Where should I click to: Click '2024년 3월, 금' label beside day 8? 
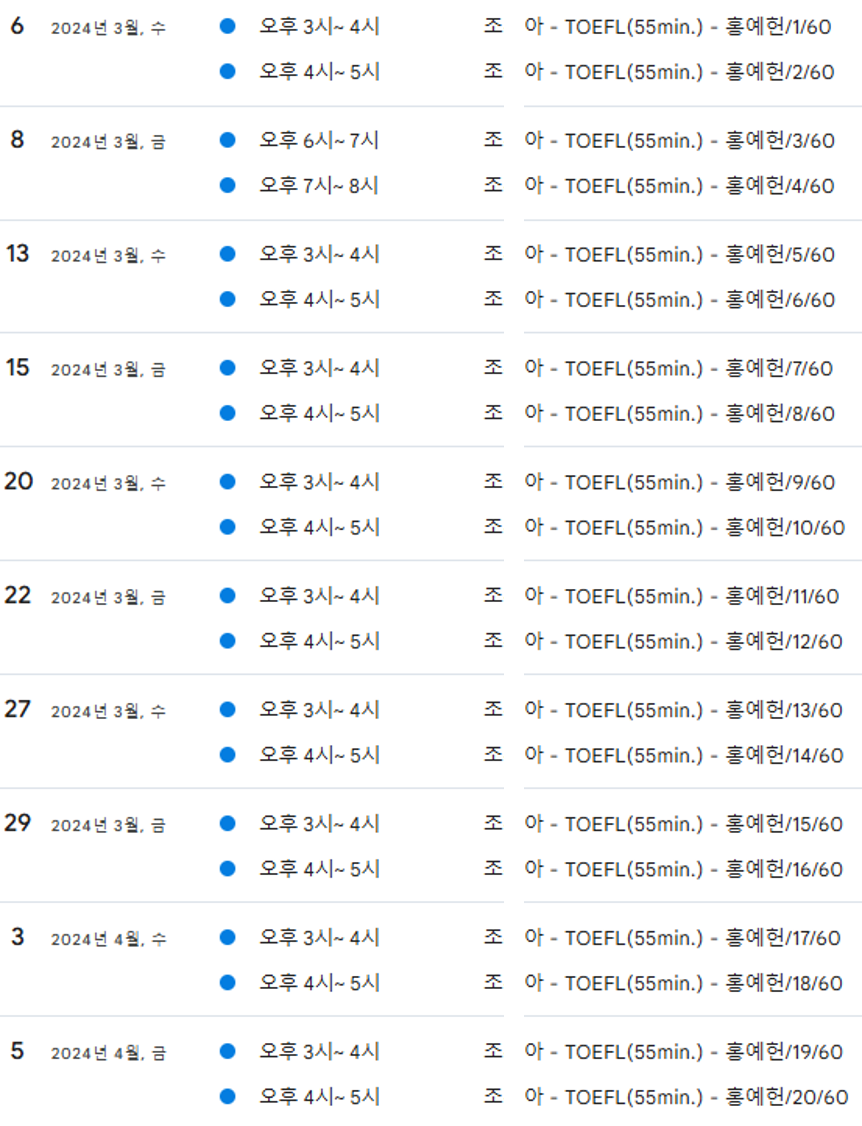click(x=108, y=142)
